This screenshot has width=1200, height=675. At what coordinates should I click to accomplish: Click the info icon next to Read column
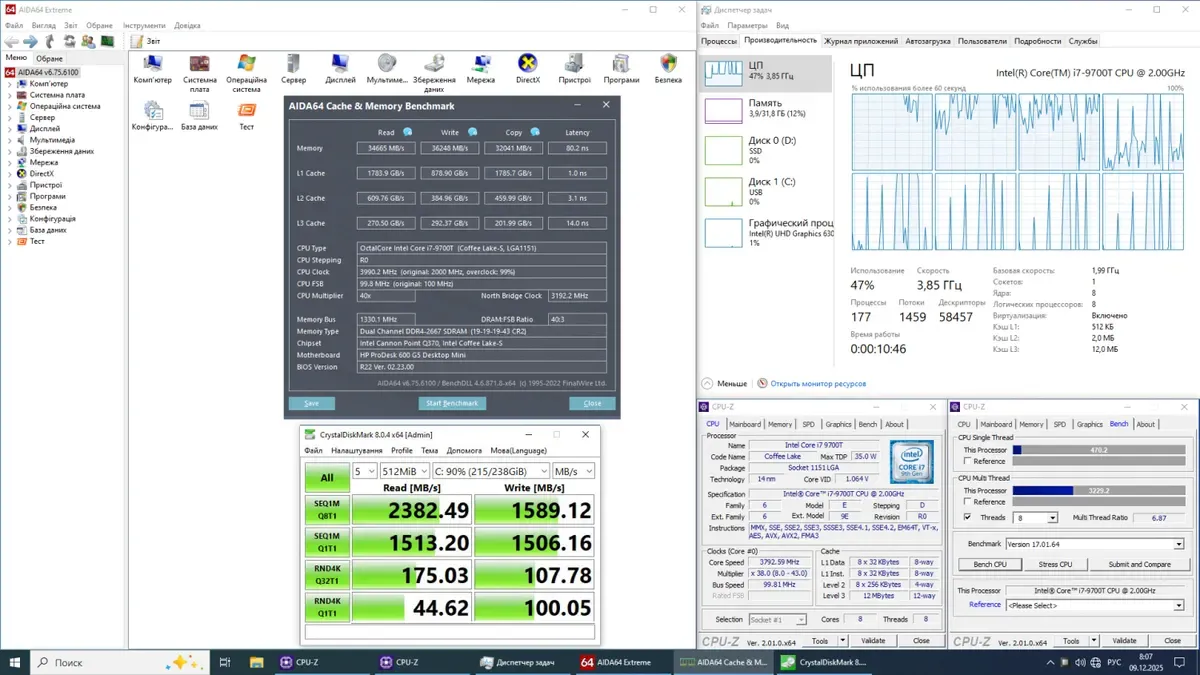(408, 132)
